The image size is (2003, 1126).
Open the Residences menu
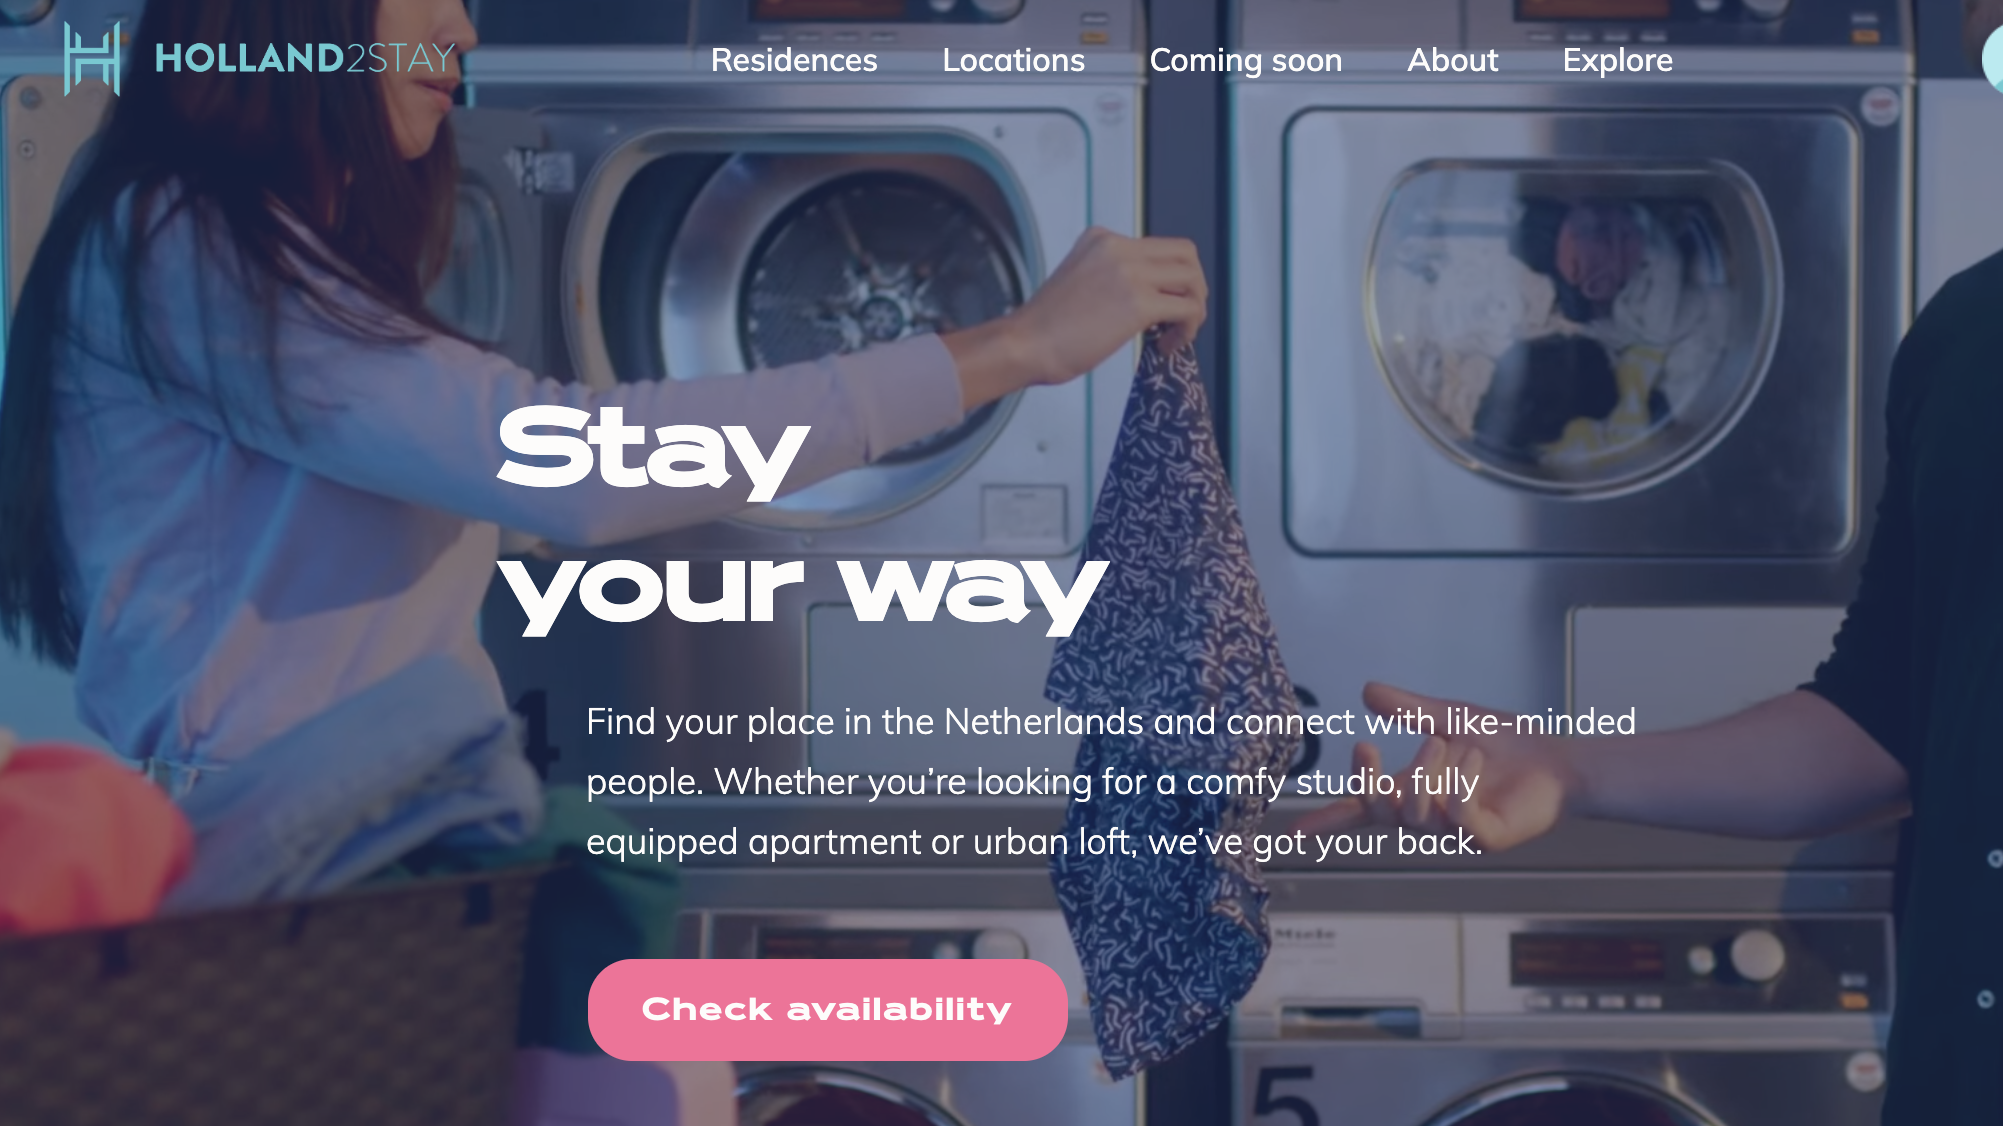click(794, 60)
